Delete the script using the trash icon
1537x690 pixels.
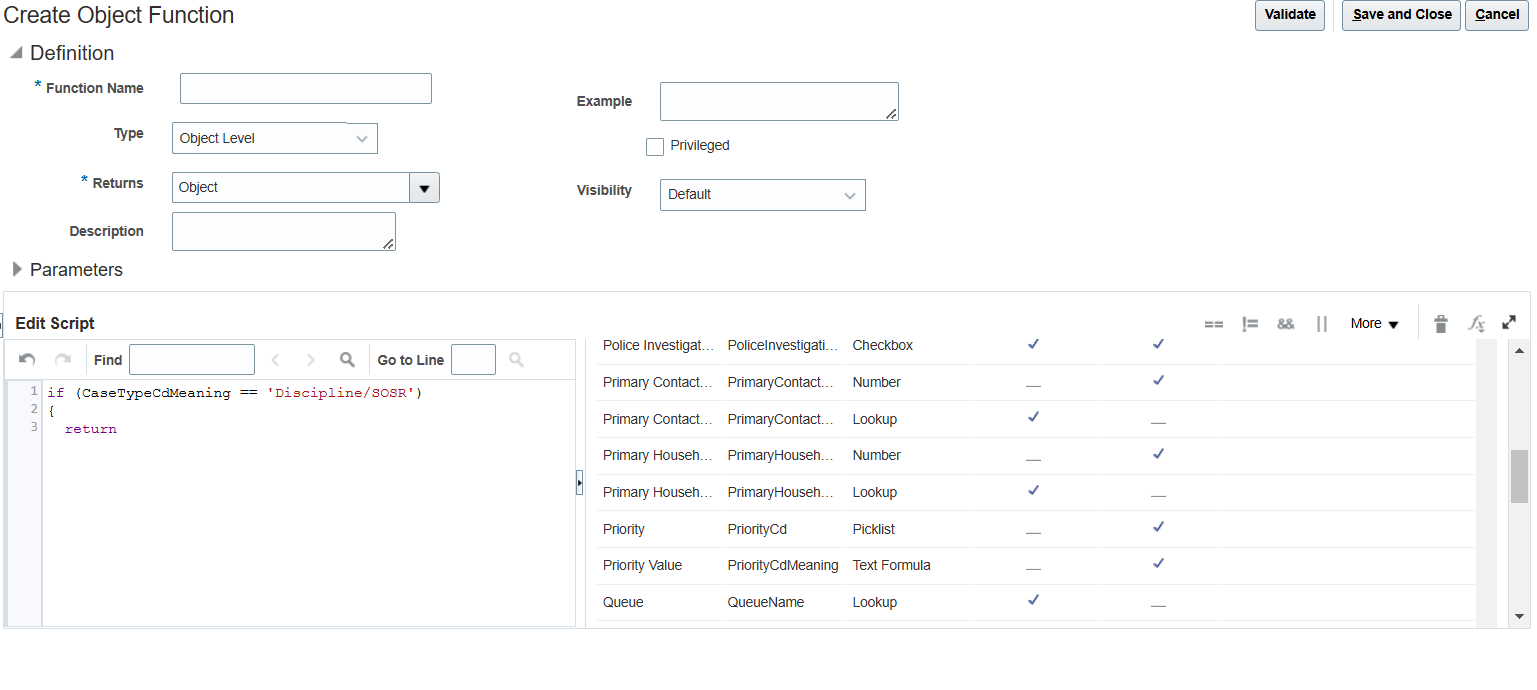1441,323
